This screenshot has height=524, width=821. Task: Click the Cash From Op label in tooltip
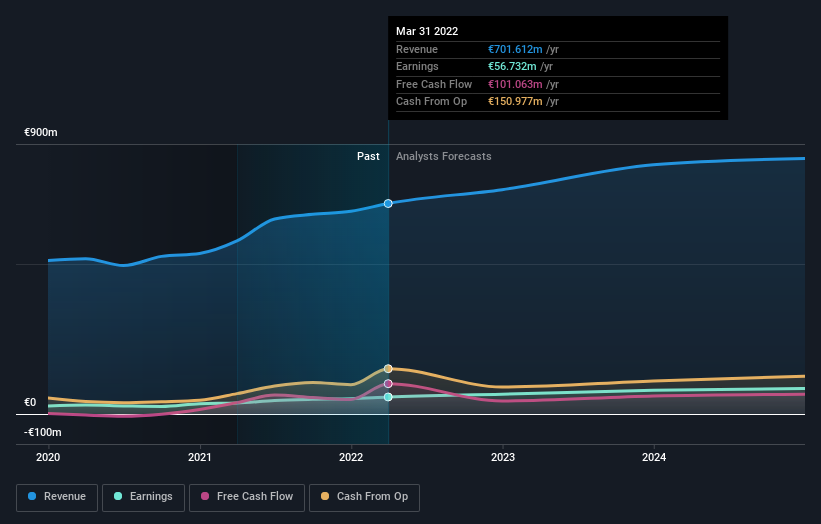(x=431, y=102)
